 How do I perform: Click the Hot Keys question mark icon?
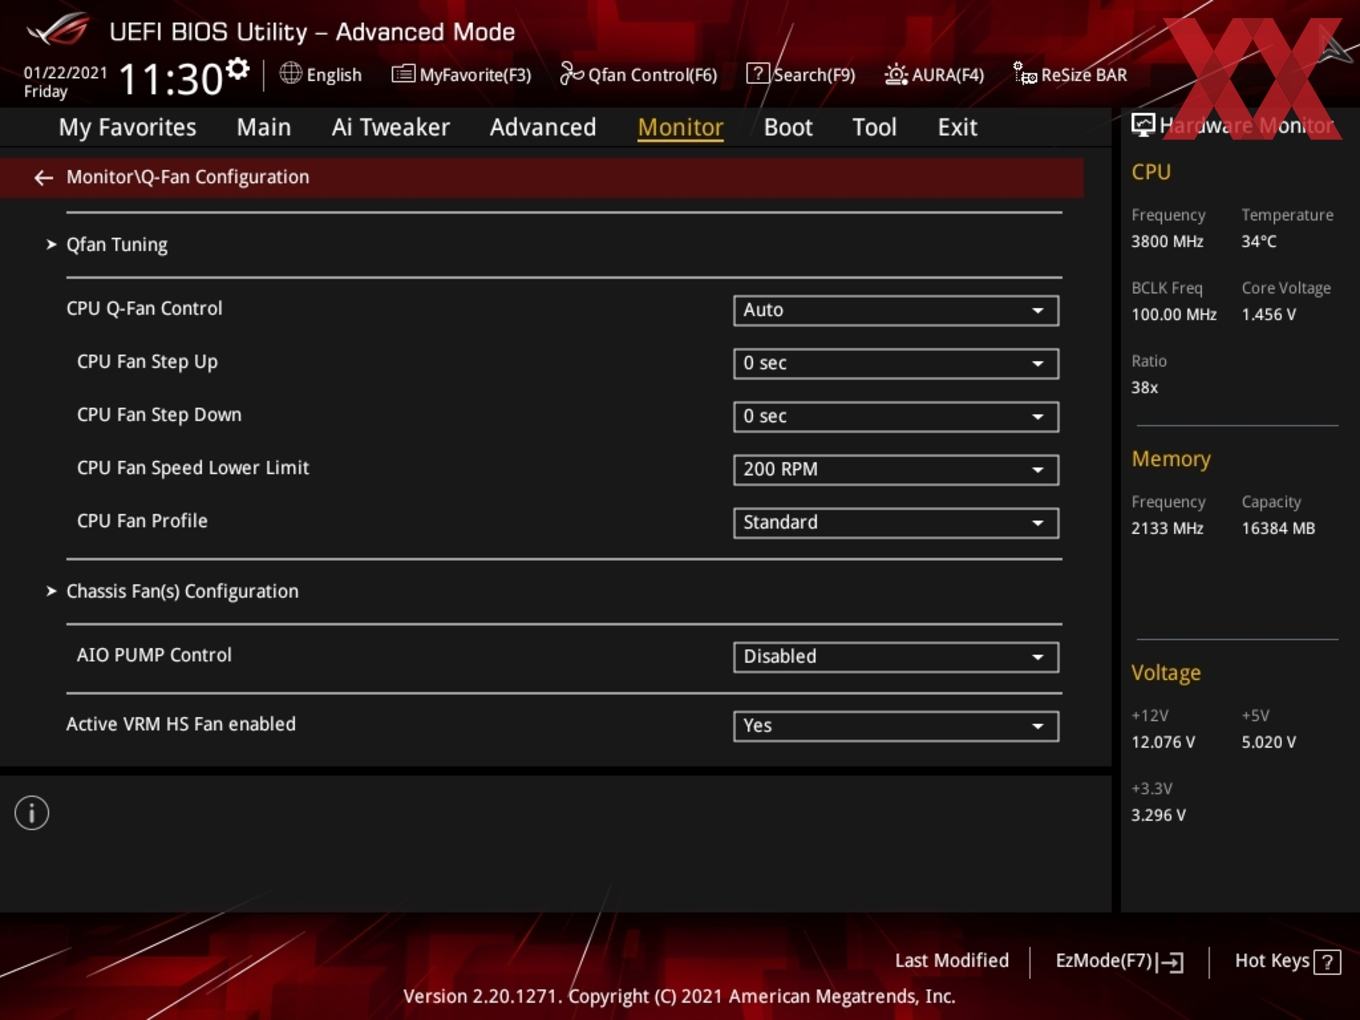(x=1327, y=962)
